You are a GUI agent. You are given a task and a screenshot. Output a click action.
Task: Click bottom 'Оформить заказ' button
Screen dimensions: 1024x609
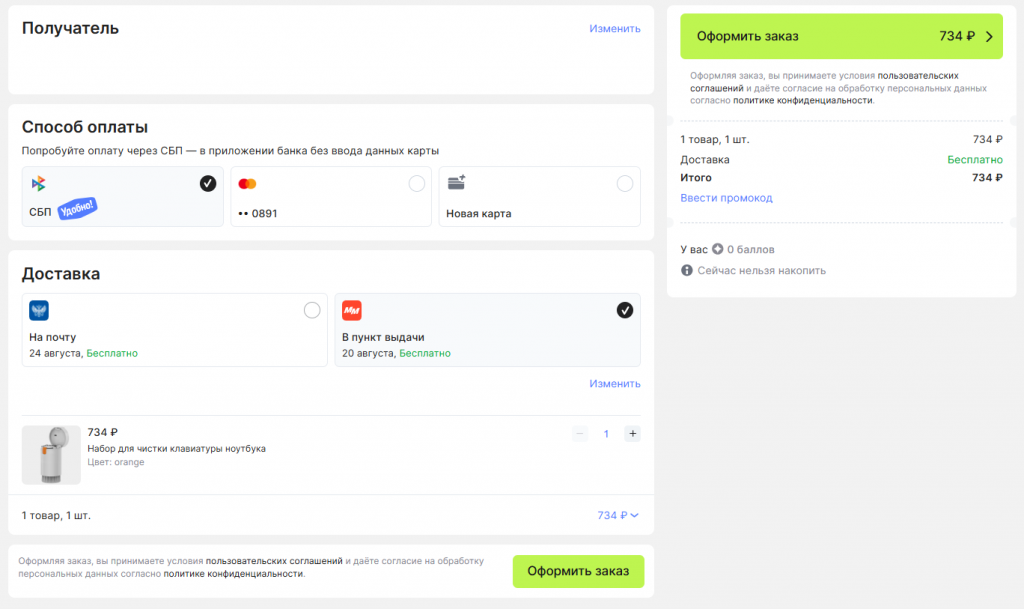tap(578, 571)
